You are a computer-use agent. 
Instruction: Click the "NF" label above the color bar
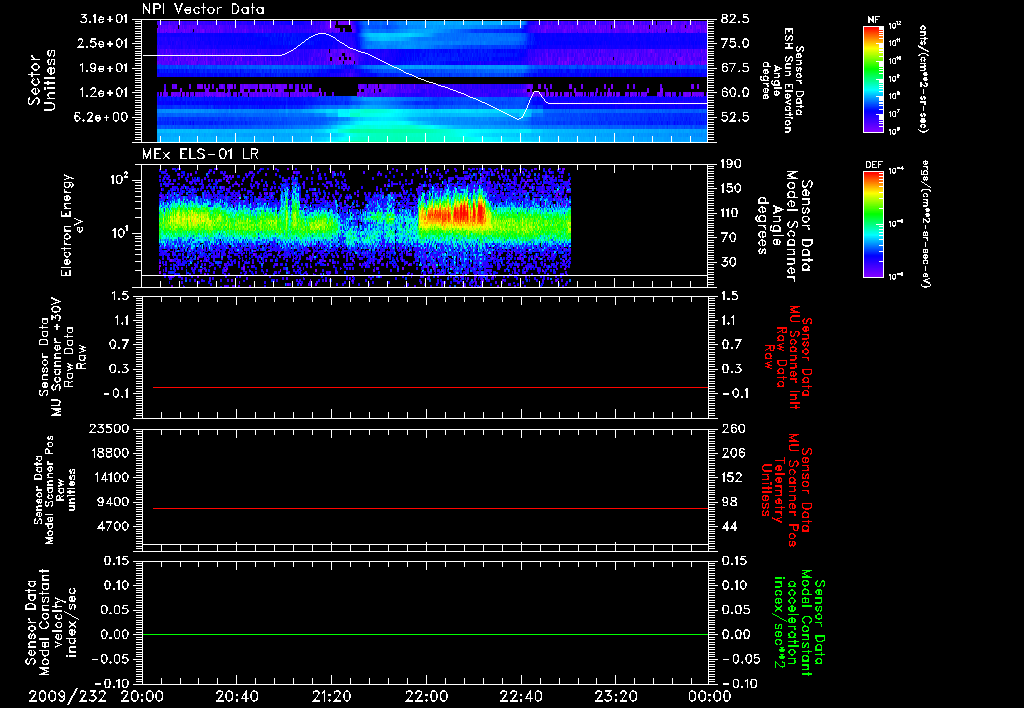click(874, 20)
